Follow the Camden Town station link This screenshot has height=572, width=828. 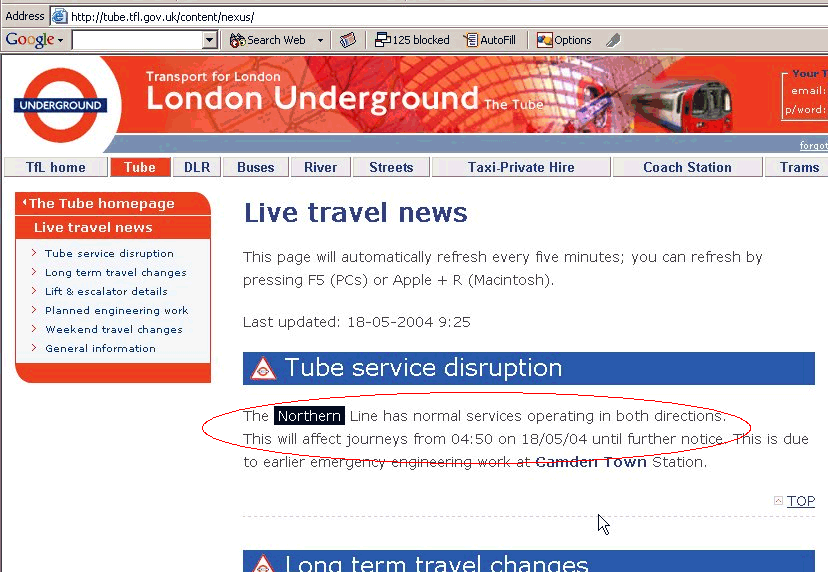(591, 462)
